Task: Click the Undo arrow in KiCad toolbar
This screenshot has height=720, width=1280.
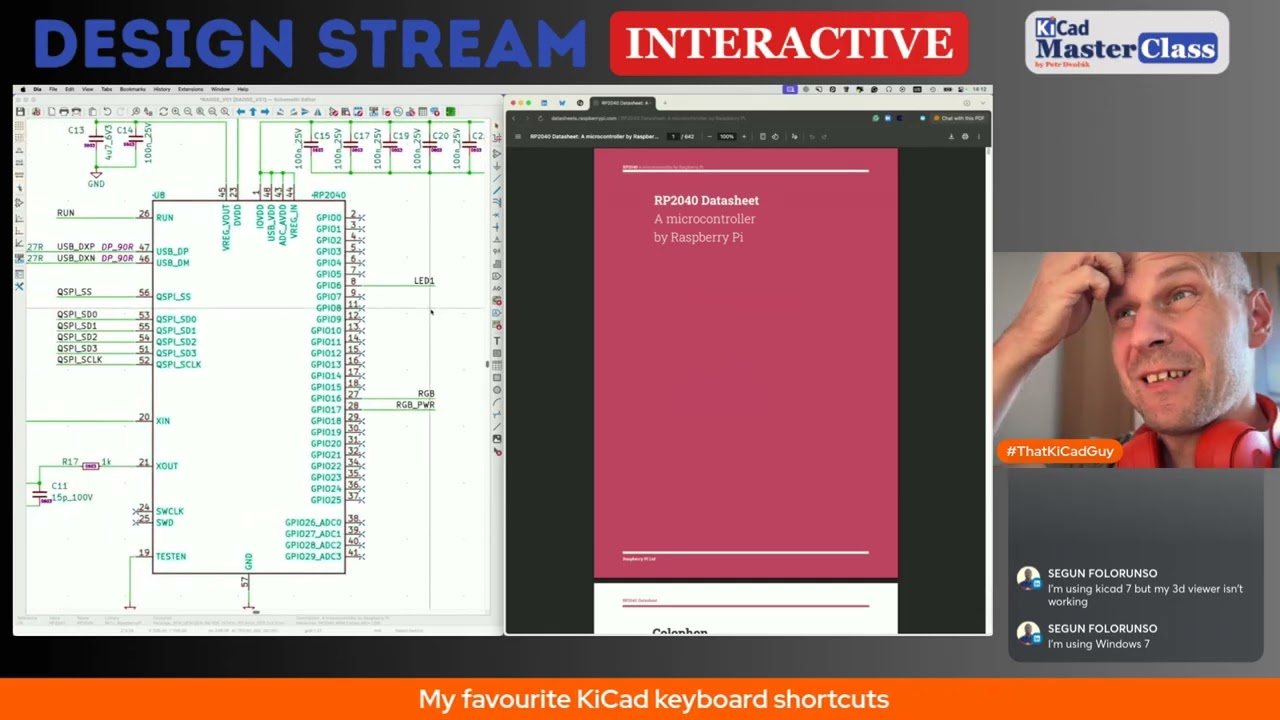Action: pos(108,112)
